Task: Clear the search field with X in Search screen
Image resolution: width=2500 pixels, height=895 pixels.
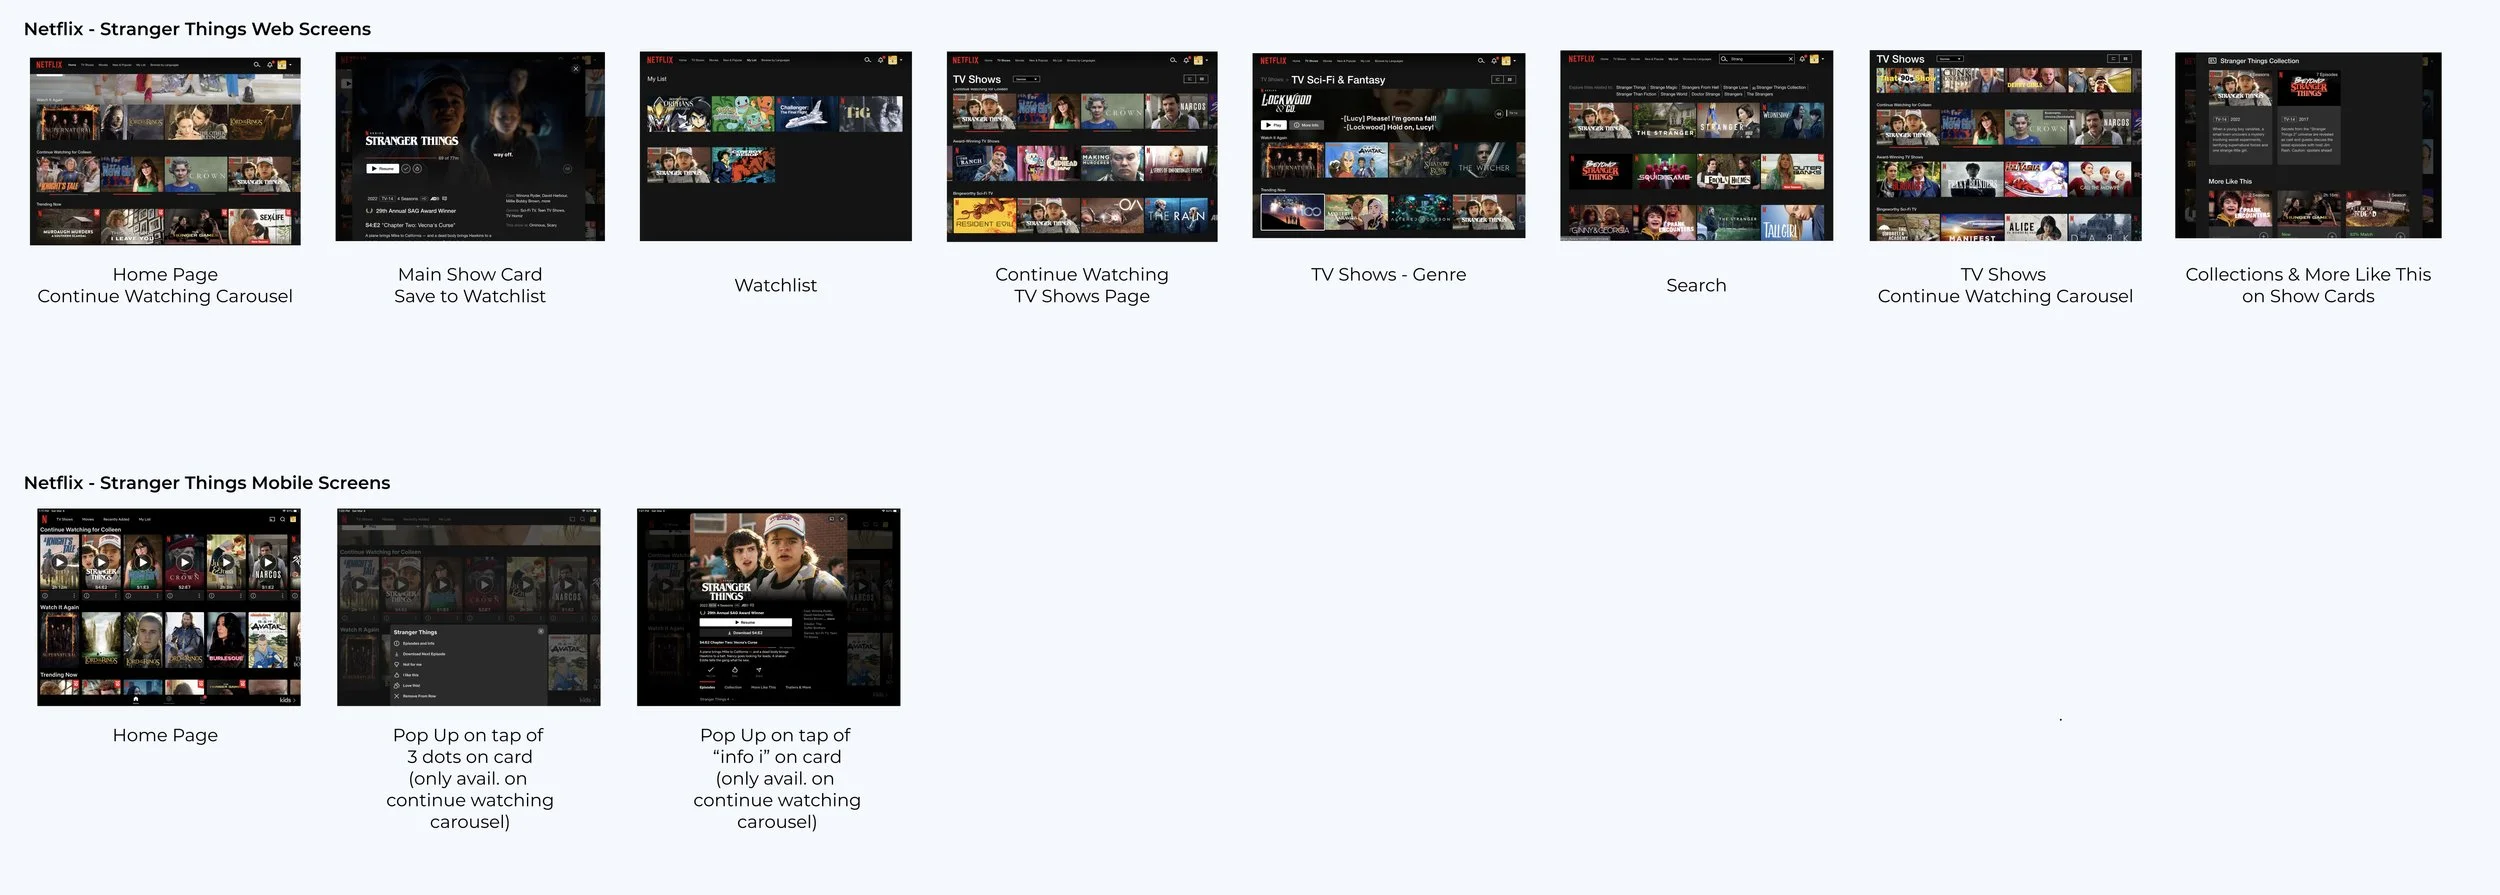Action: pos(1791,59)
